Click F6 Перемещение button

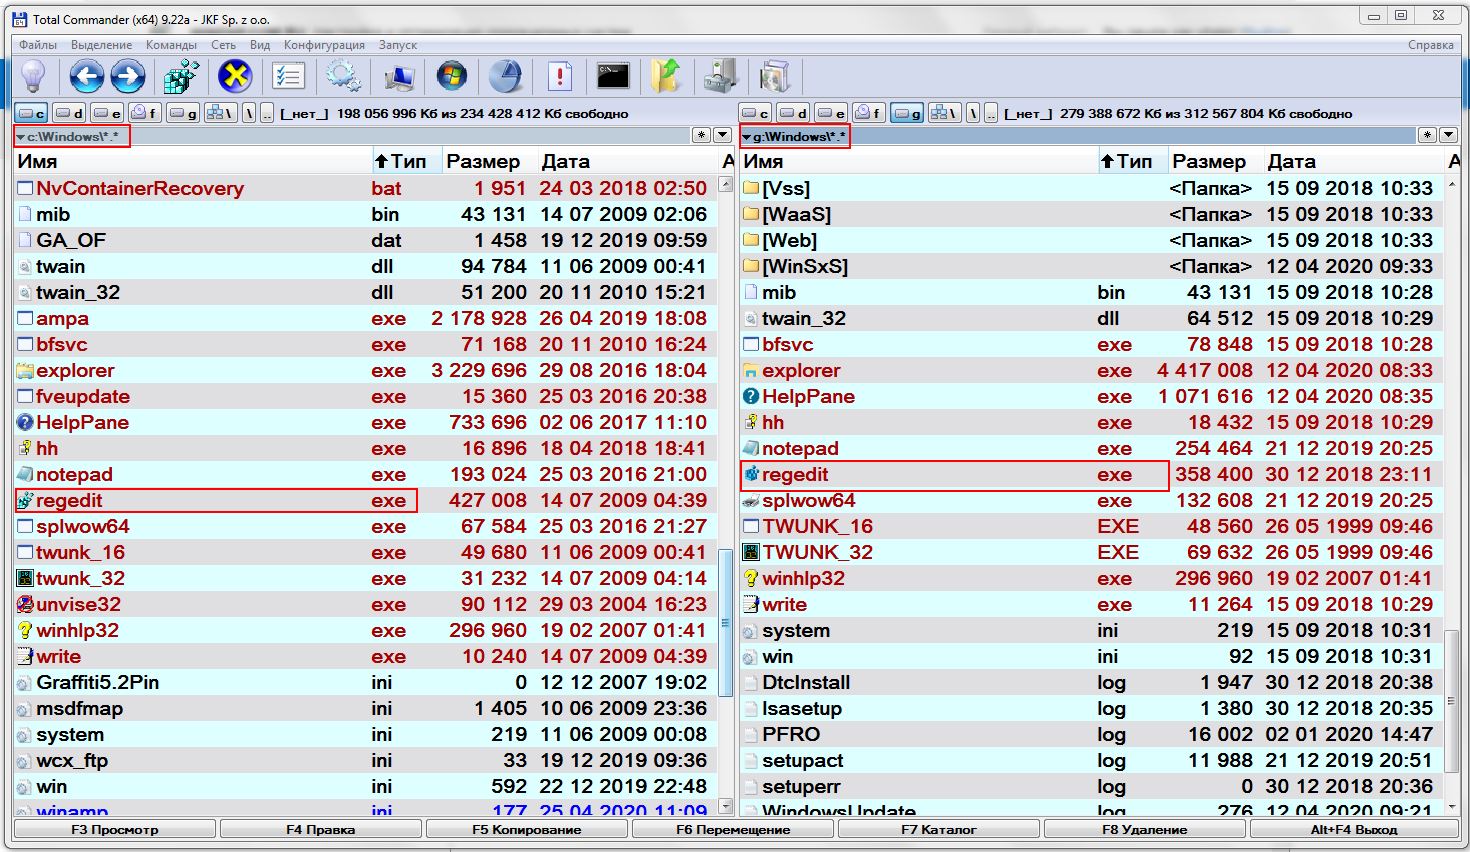point(733,829)
